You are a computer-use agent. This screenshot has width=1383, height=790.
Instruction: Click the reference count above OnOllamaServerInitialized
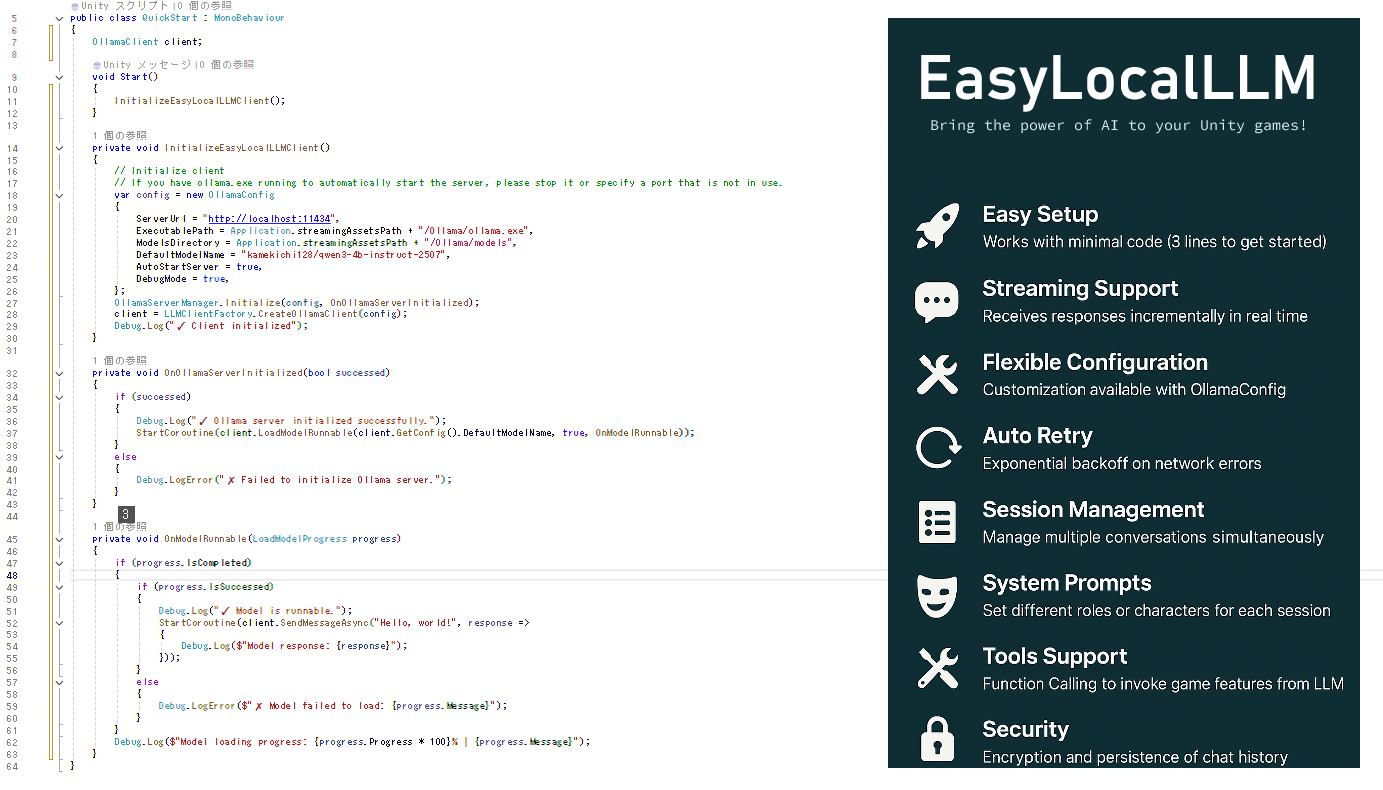pyautogui.click(x=119, y=361)
